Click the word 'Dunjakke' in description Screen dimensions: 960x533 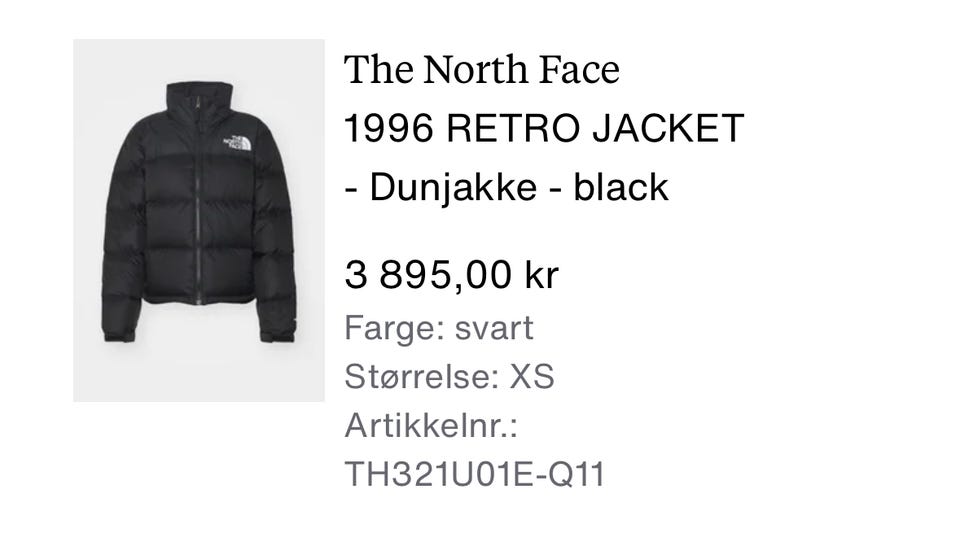point(453,188)
